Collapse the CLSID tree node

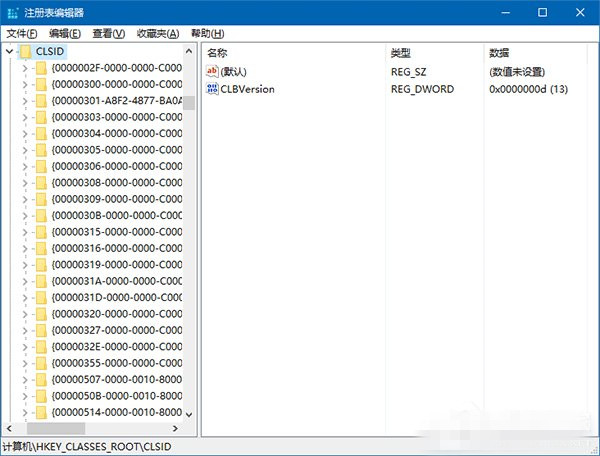pyautogui.click(x=10, y=51)
